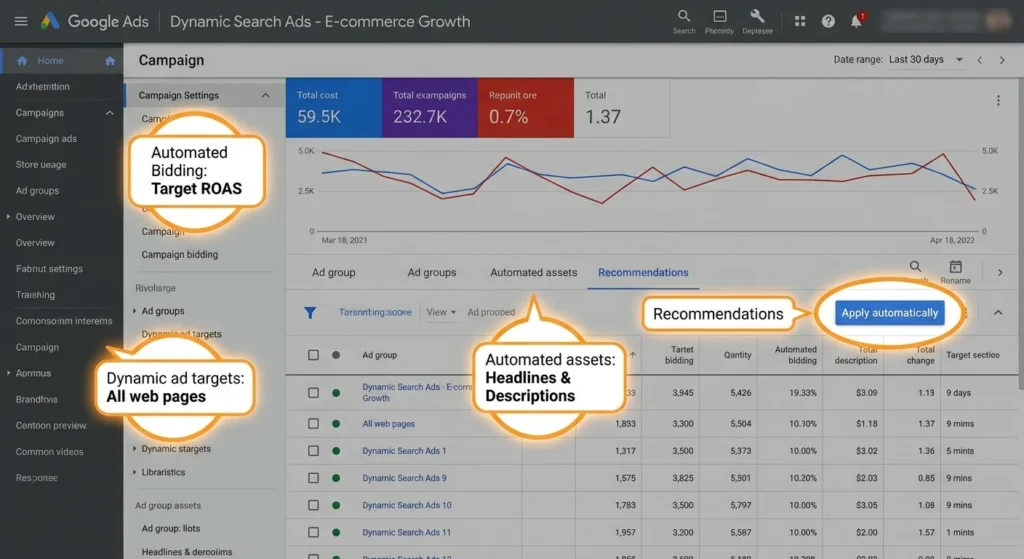Check the Dynamic Search Ads 9 row

click(313, 478)
